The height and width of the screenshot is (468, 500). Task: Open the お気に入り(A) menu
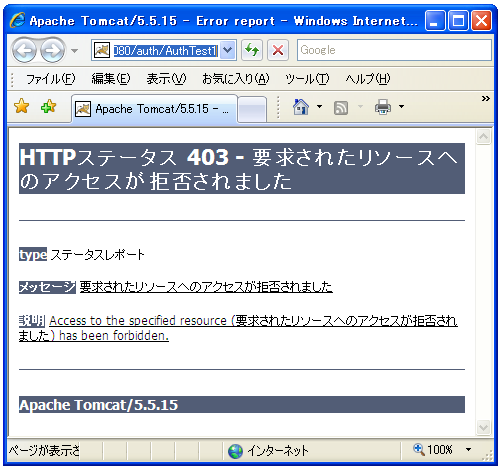coord(235,79)
